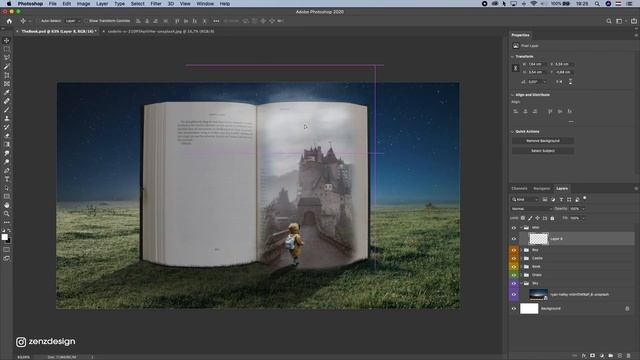Screen dimensions: 640x360
Task: Click the Create new adjustment layer icon
Action: click(602, 356)
